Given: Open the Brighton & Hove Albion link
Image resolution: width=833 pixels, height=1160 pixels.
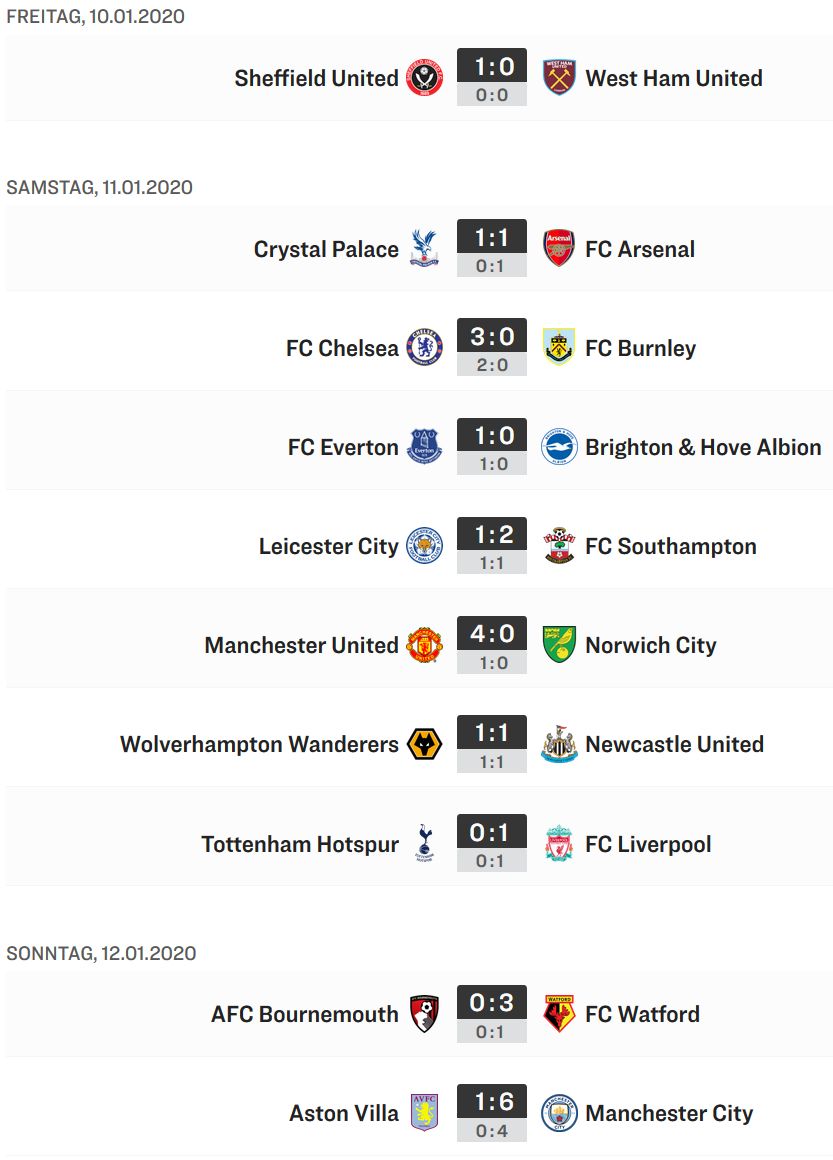Looking at the screenshot, I should tap(704, 447).
